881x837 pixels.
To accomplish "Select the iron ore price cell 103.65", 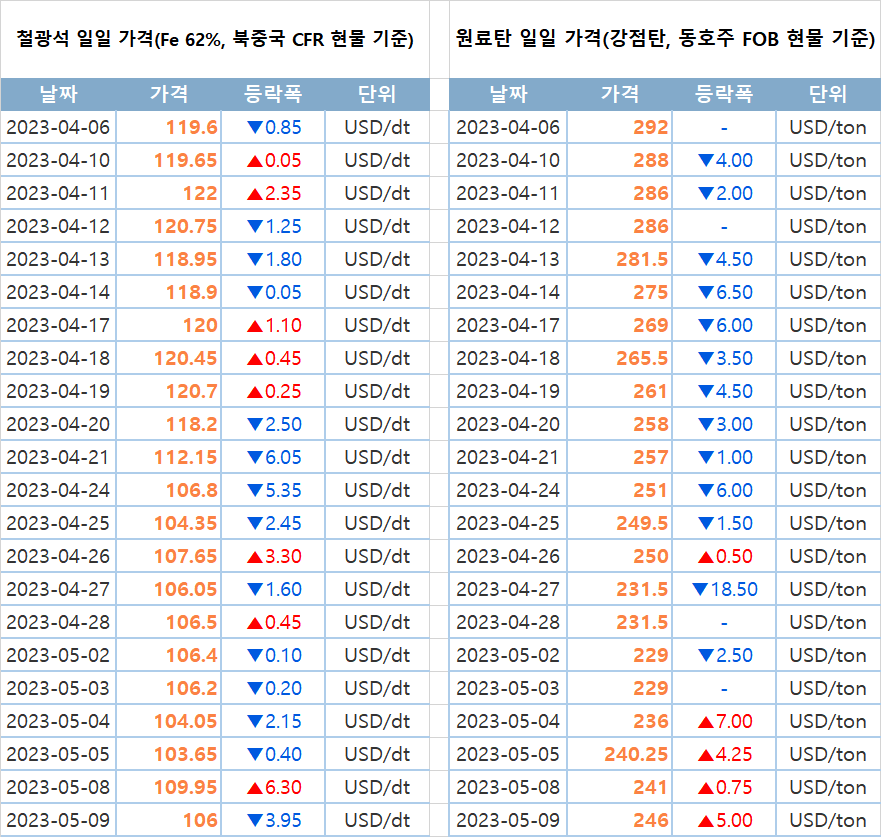I will [x=185, y=754].
